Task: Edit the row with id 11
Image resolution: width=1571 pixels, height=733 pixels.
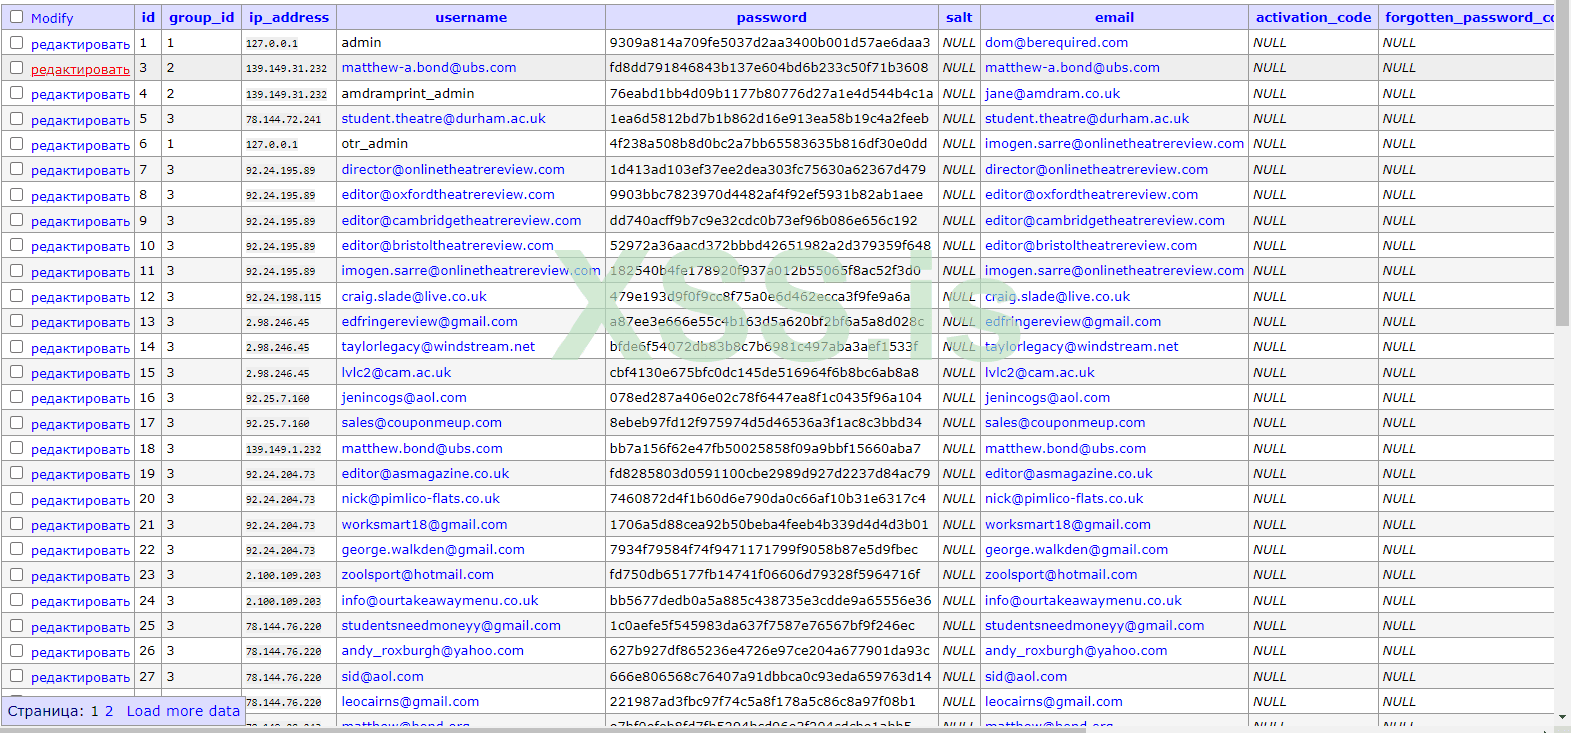Action: (x=80, y=272)
